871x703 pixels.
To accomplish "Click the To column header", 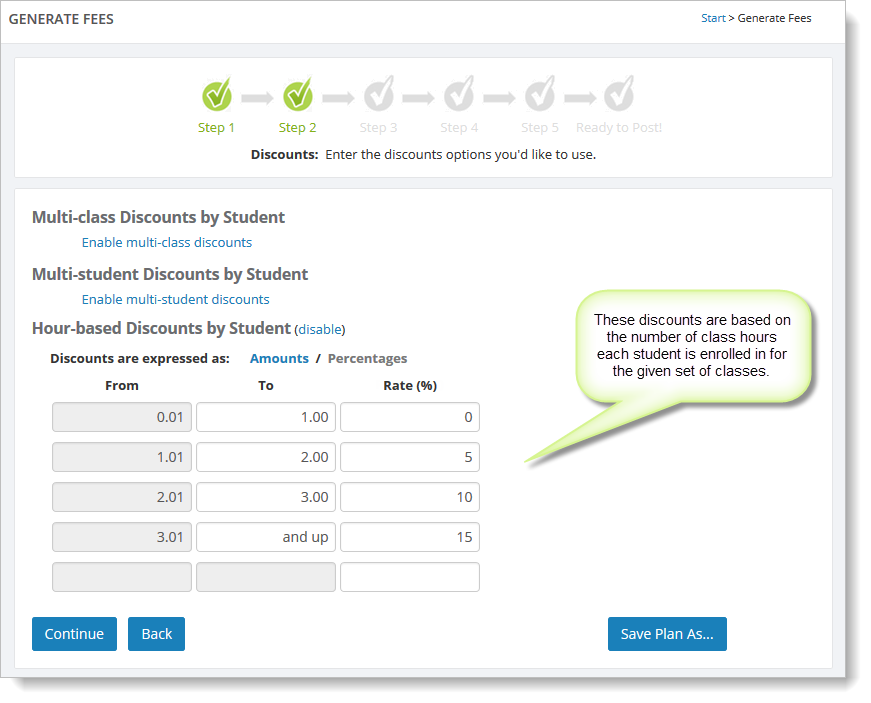I will (266, 386).
